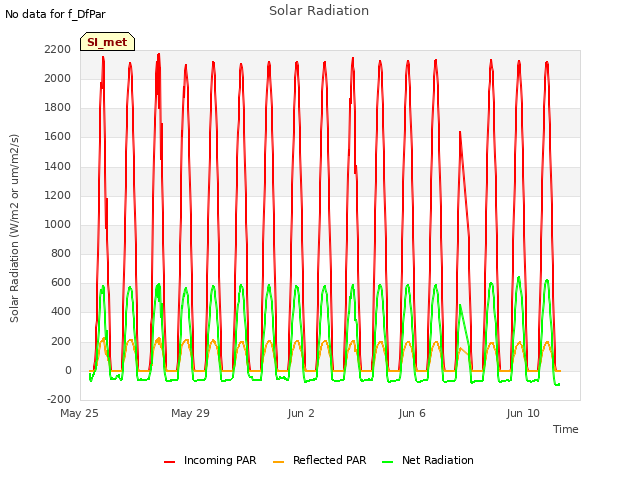Click the SI_met annotation label
The width and height of the screenshot is (640, 480).
(107, 42)
